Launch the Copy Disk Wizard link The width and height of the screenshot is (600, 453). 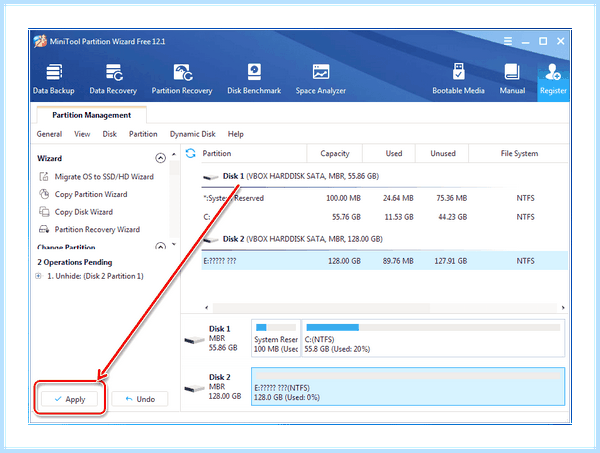click(x=84, y=212)
